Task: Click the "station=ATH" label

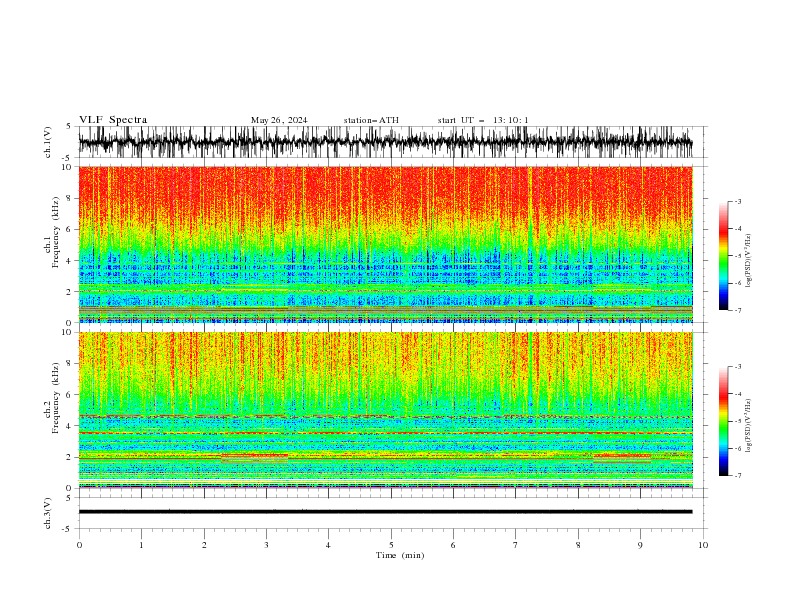Action: [371, 120]
